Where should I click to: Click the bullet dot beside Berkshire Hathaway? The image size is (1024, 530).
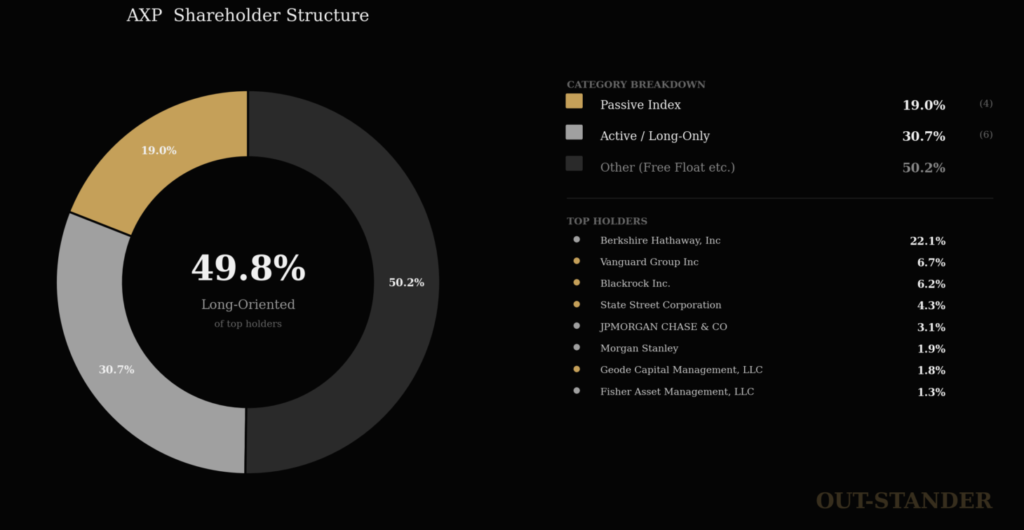click(x=576, y=240)
